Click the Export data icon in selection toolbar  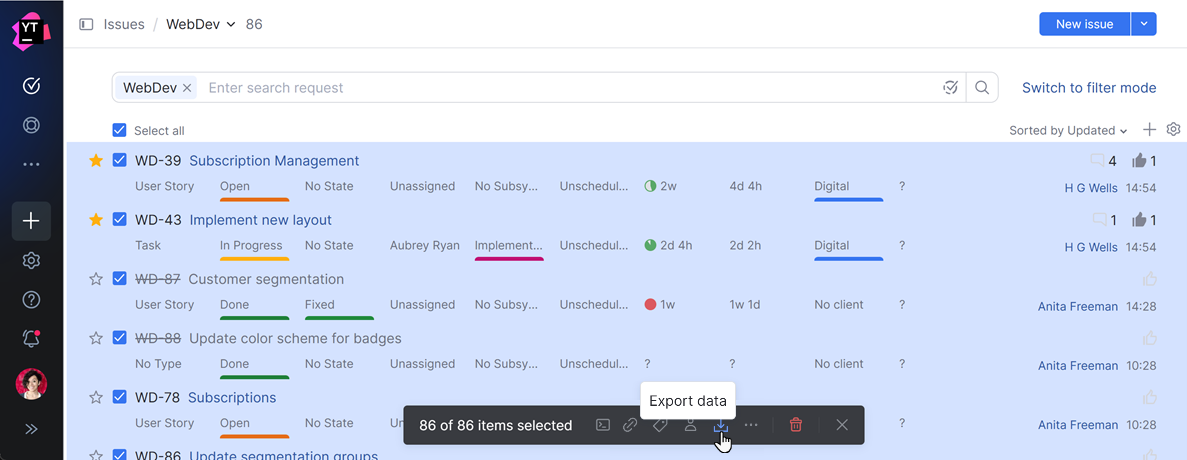pos(720,425)
